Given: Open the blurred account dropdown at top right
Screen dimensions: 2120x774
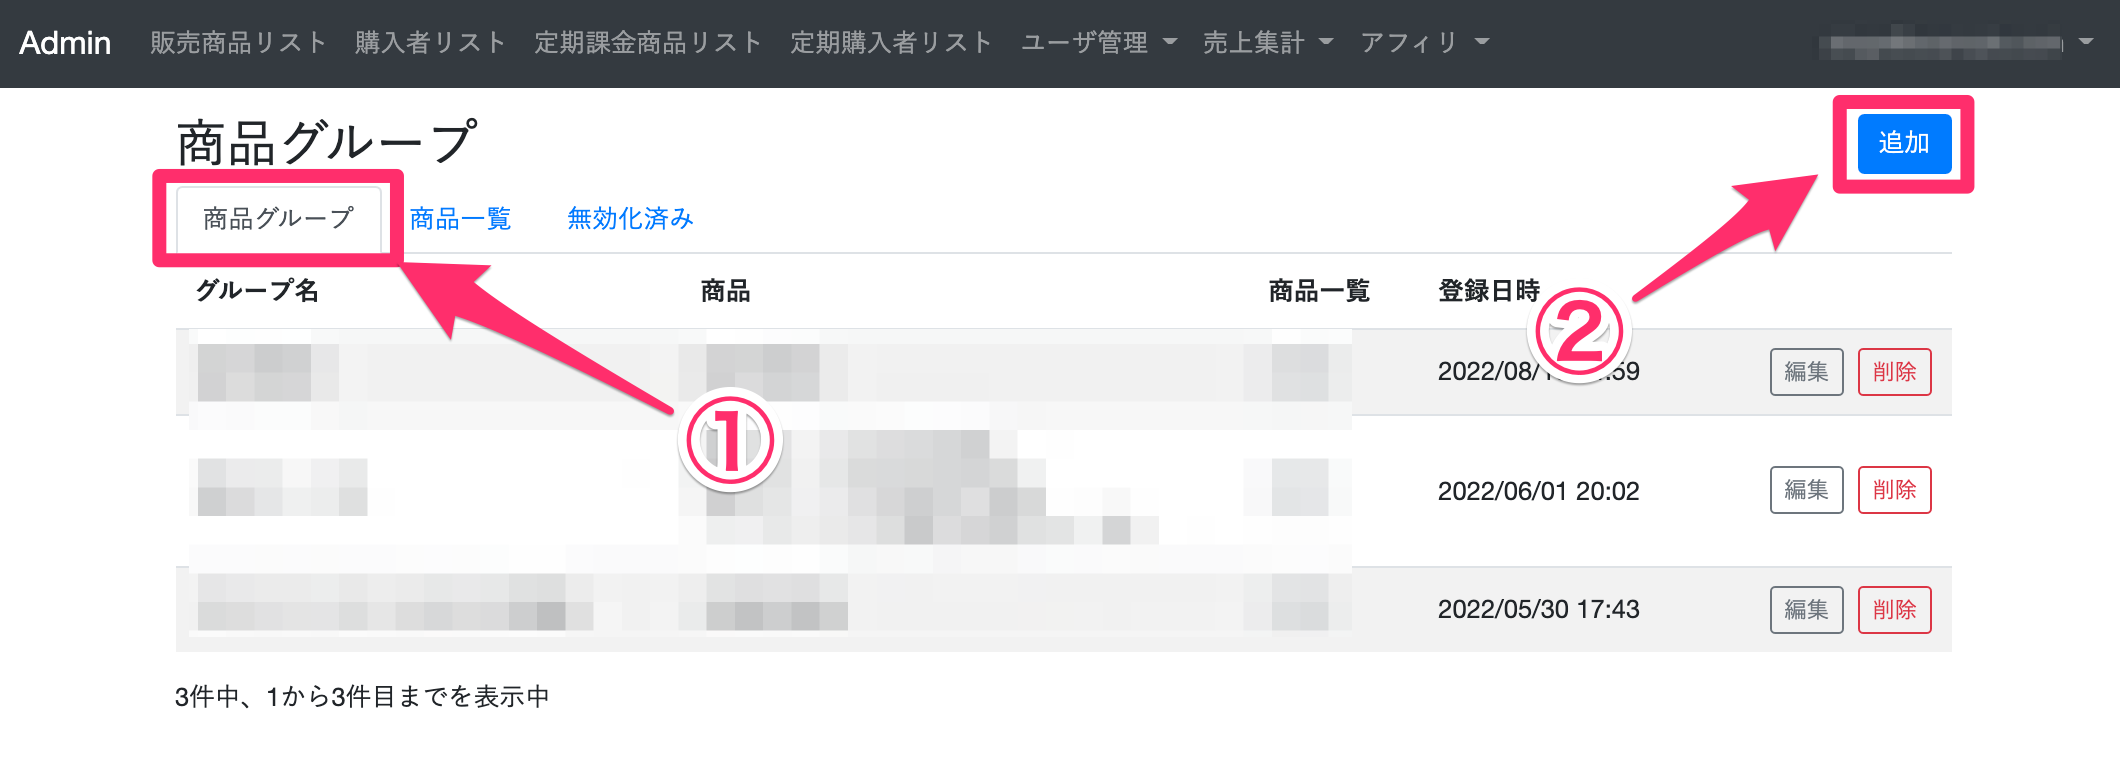Looking at the screenshot, I should click(x=1955, y=43).
